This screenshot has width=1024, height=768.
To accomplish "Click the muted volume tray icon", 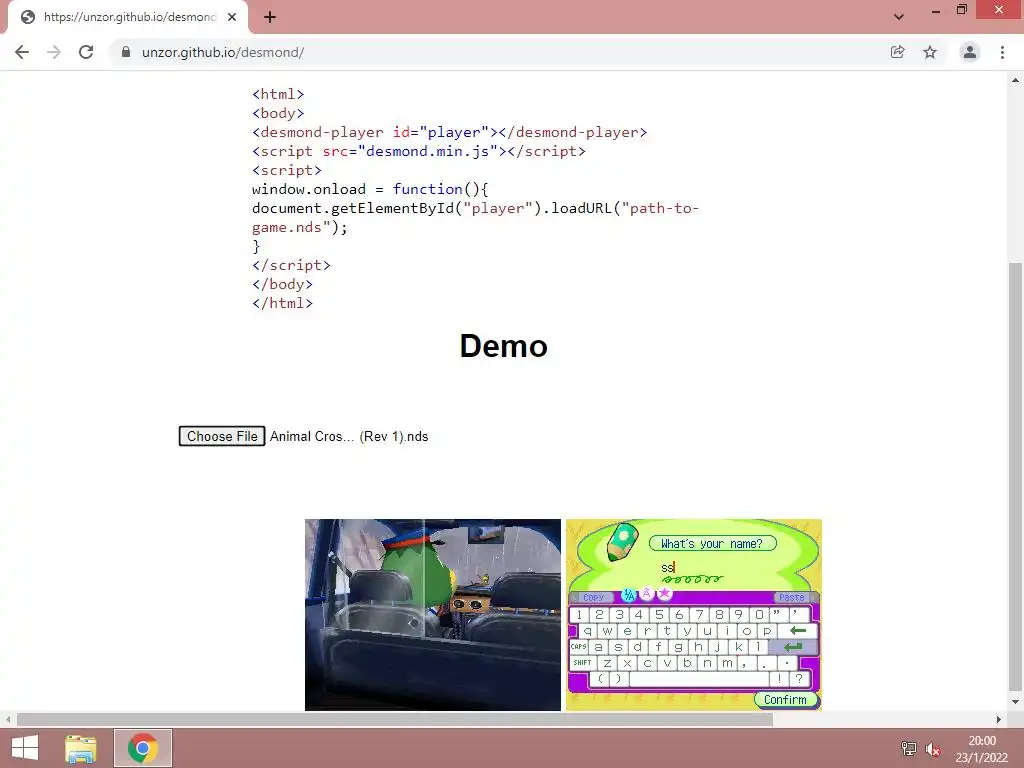I will pos(933,749).
